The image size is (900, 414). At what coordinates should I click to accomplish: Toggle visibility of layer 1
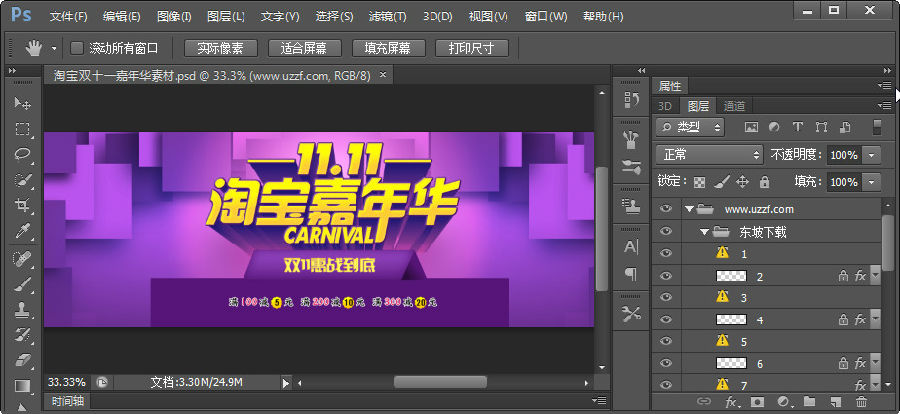click(666, 253)
